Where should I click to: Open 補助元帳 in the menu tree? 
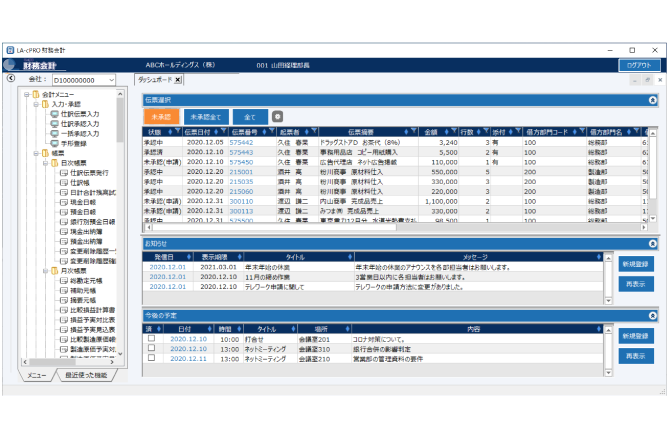click(x=83, y=290)
